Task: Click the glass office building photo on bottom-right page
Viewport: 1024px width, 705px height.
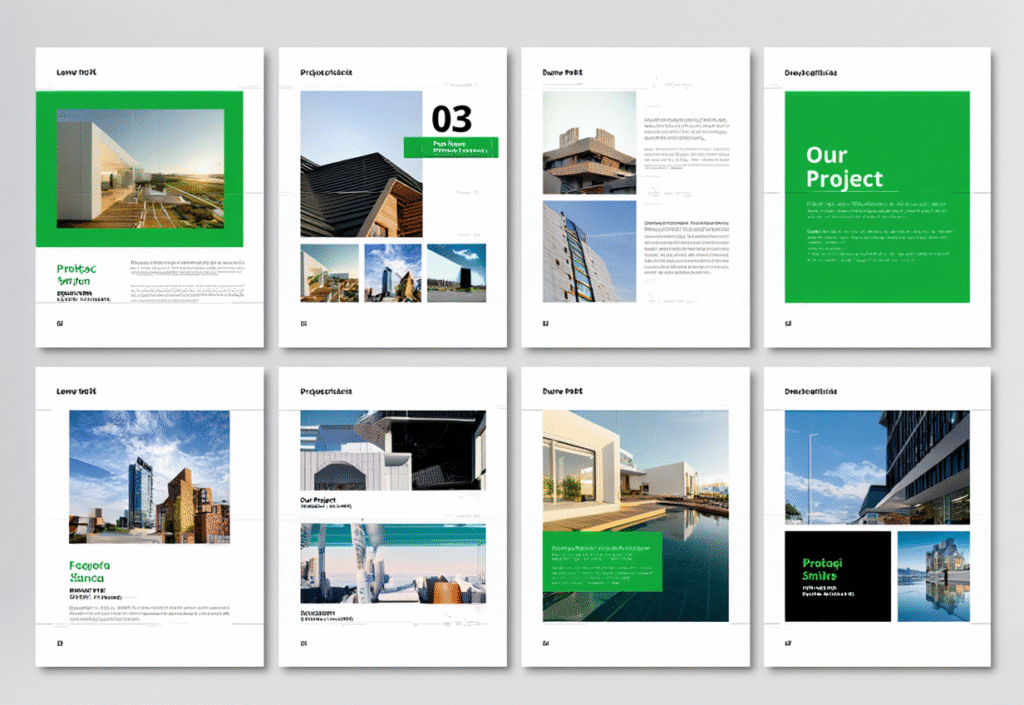Action: [877, 467]
